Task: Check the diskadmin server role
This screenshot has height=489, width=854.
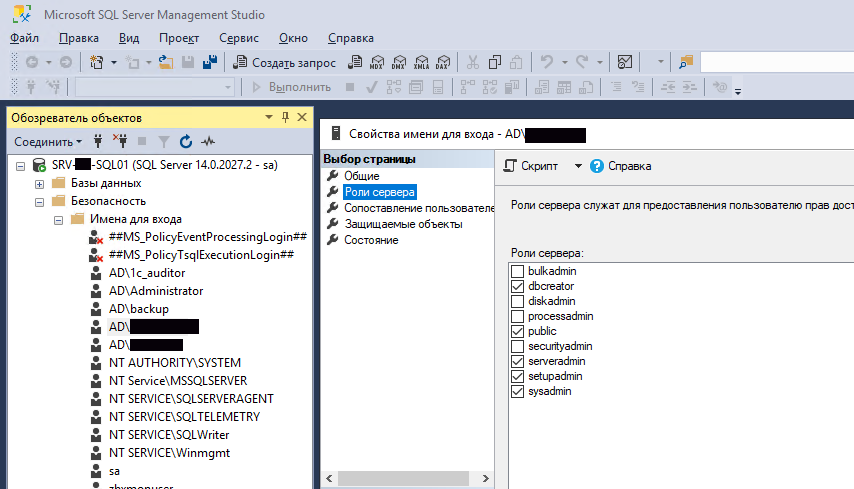Action: point(517,301)
